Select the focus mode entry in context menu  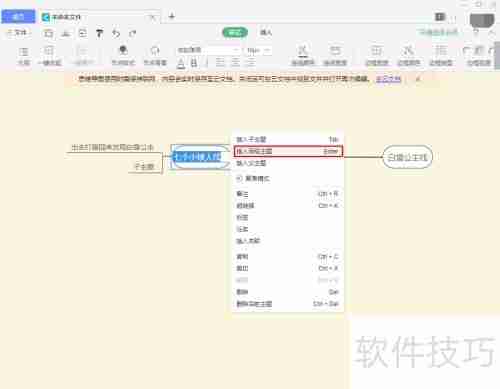(288, 178)
